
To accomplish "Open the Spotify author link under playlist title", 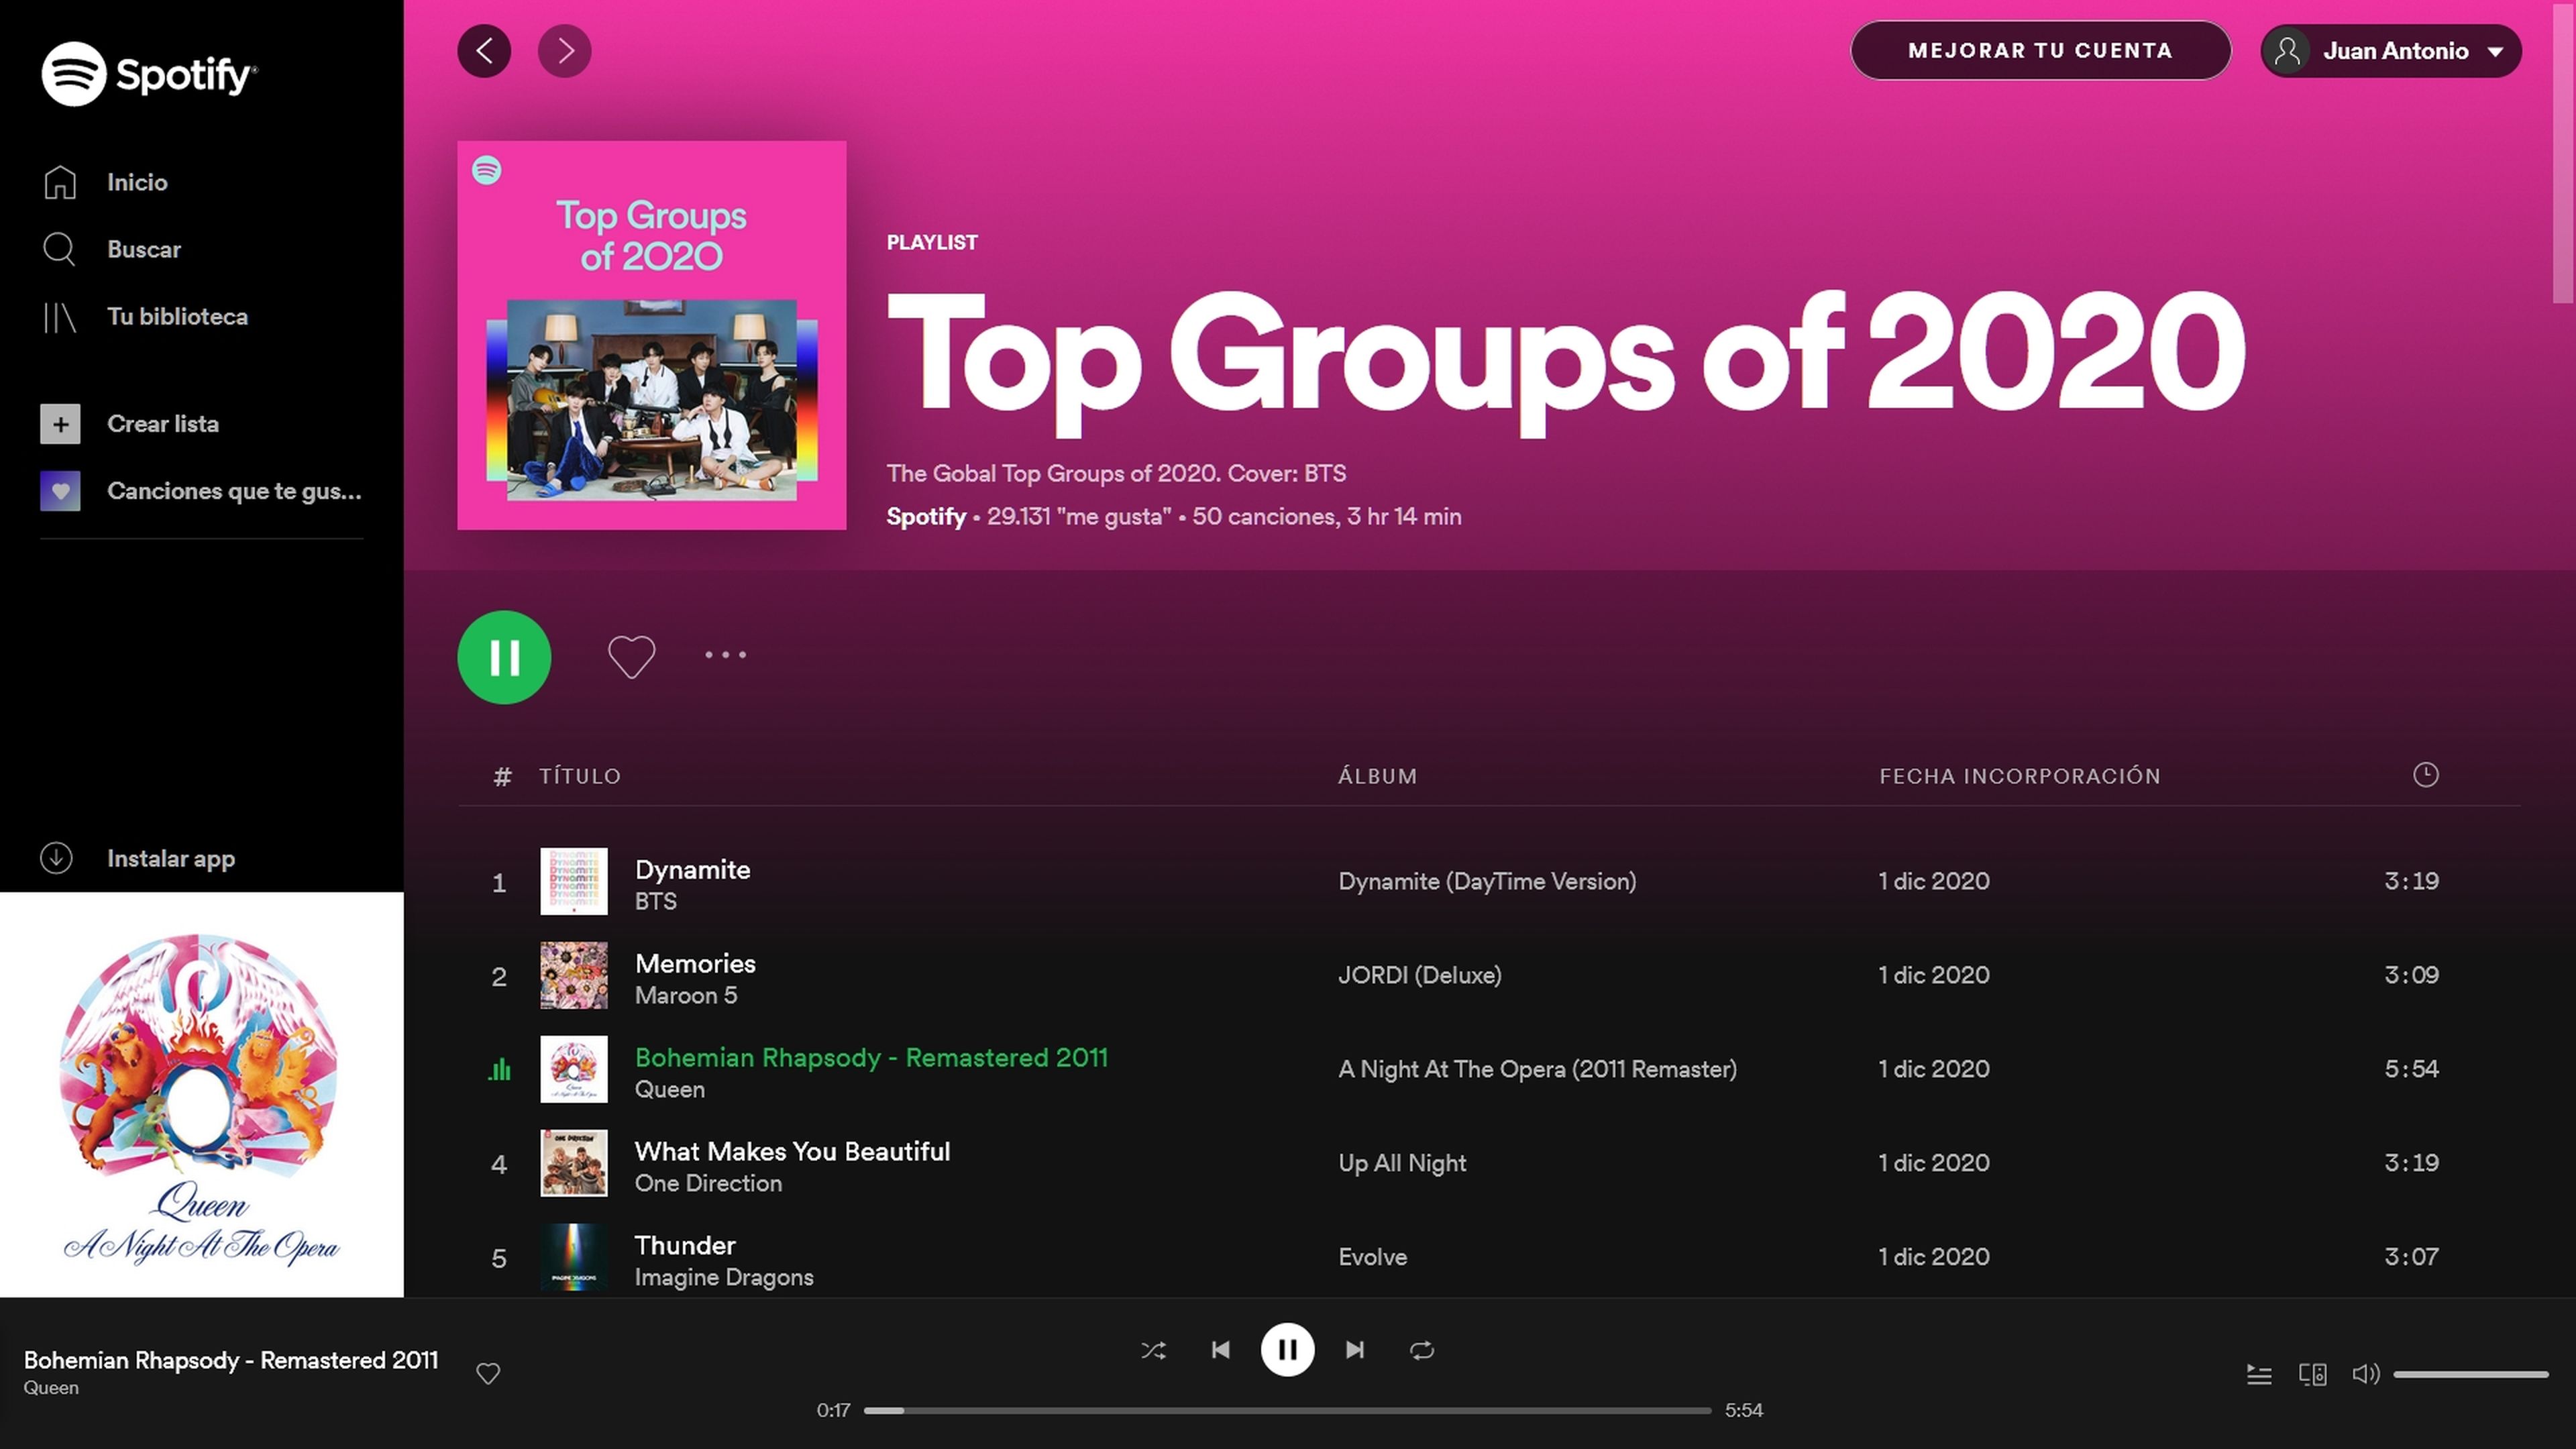I will pos(926,517).
